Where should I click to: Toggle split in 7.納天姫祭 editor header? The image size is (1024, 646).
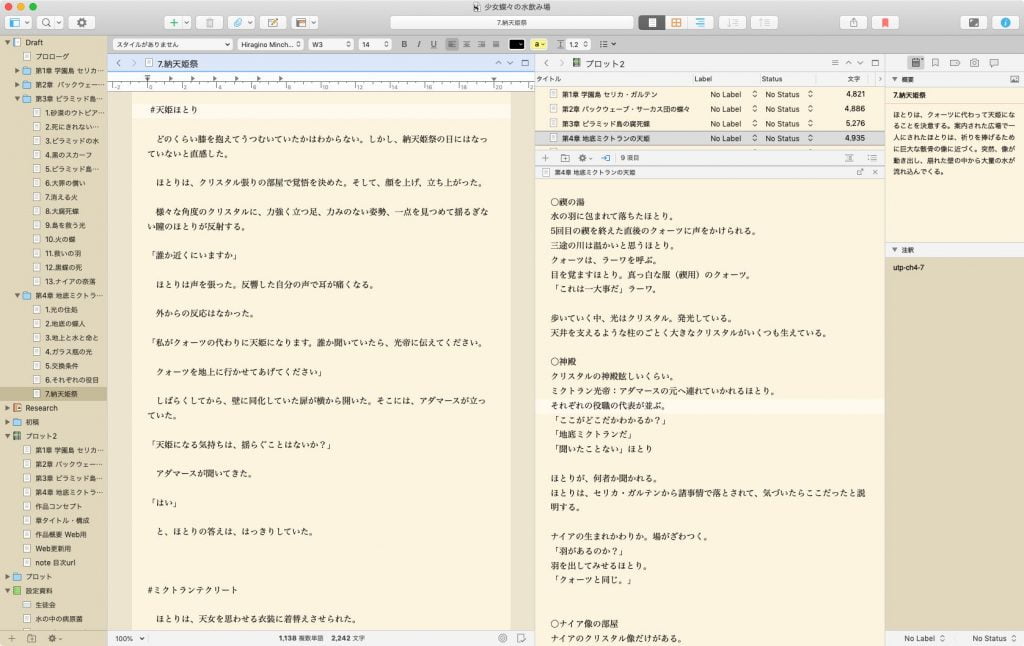click(x=525, y=63)
